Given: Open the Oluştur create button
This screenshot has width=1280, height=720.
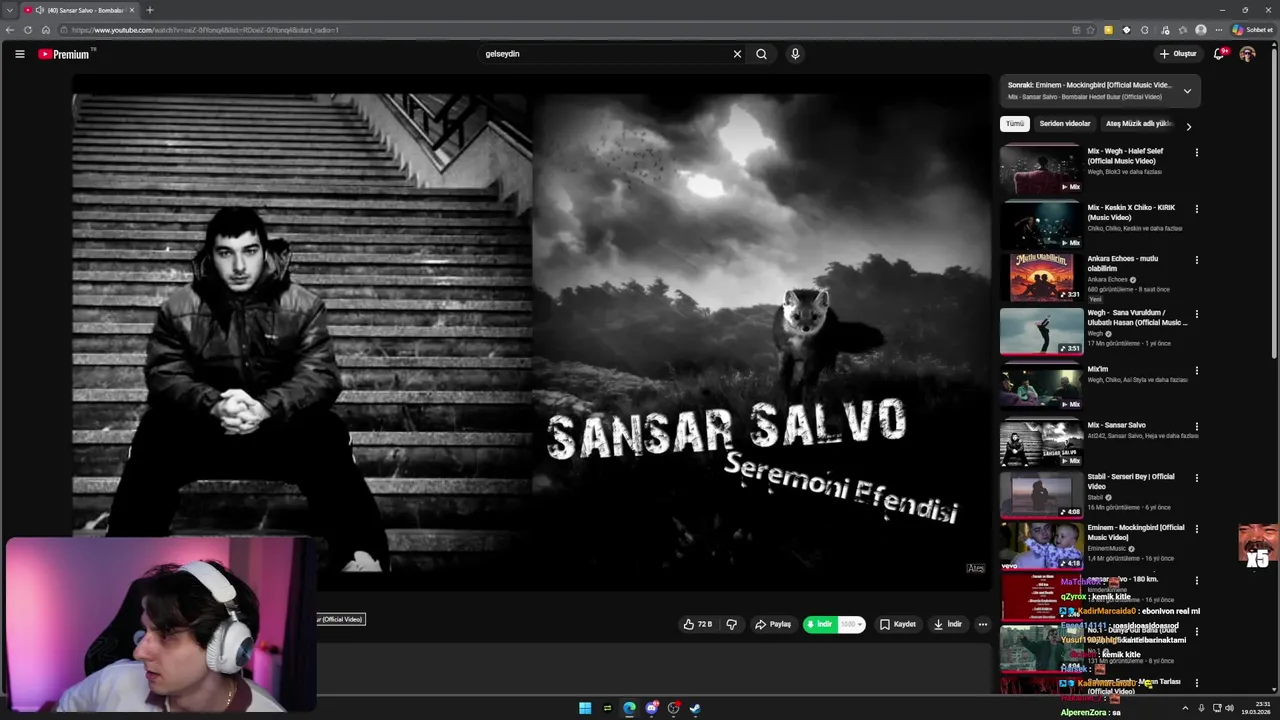Looking at the screenshot, I should coord(1178,54).
